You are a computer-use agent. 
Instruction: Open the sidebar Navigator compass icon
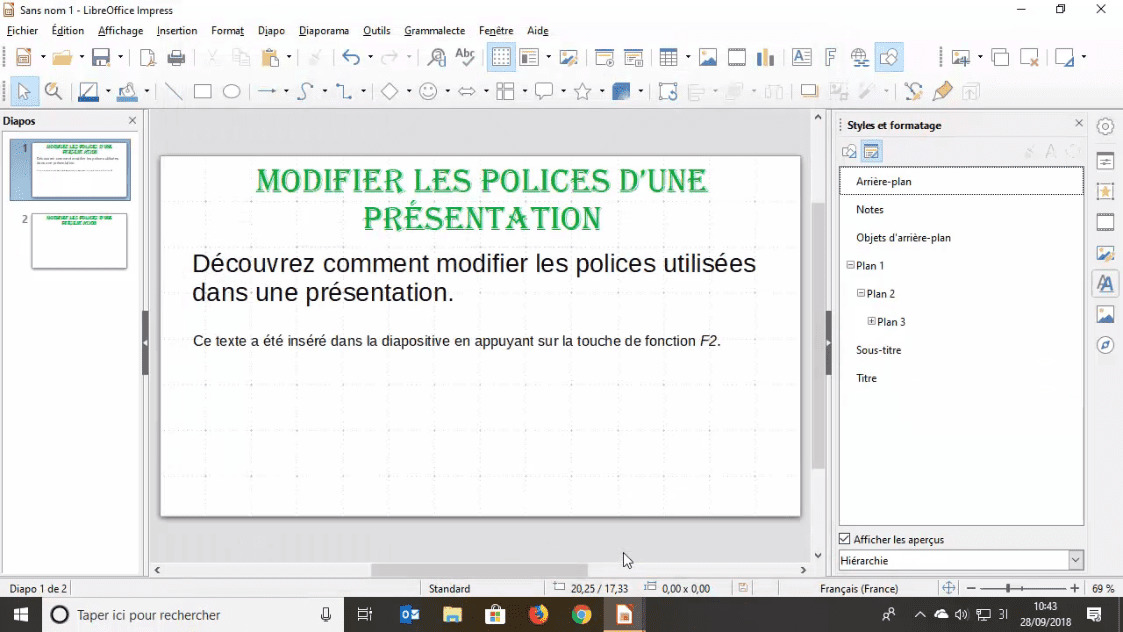(x=1105, y=345)
